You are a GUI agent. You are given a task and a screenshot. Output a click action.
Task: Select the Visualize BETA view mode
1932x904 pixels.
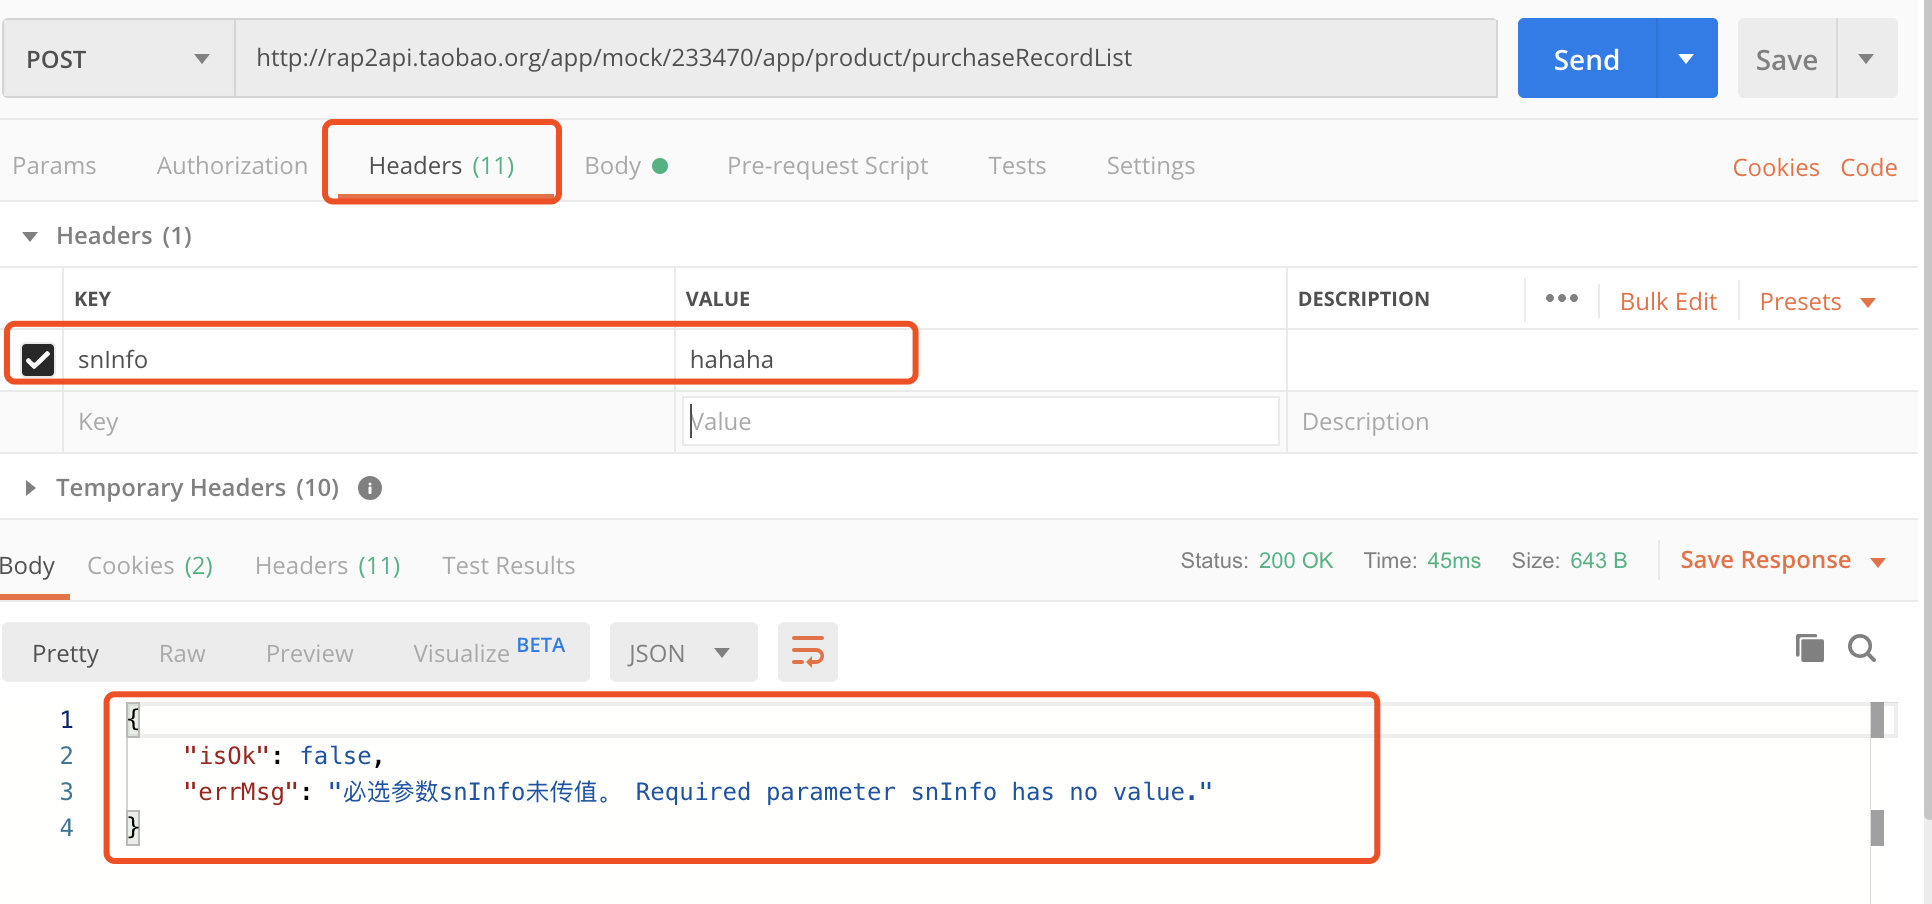click(x=489, y=652)
